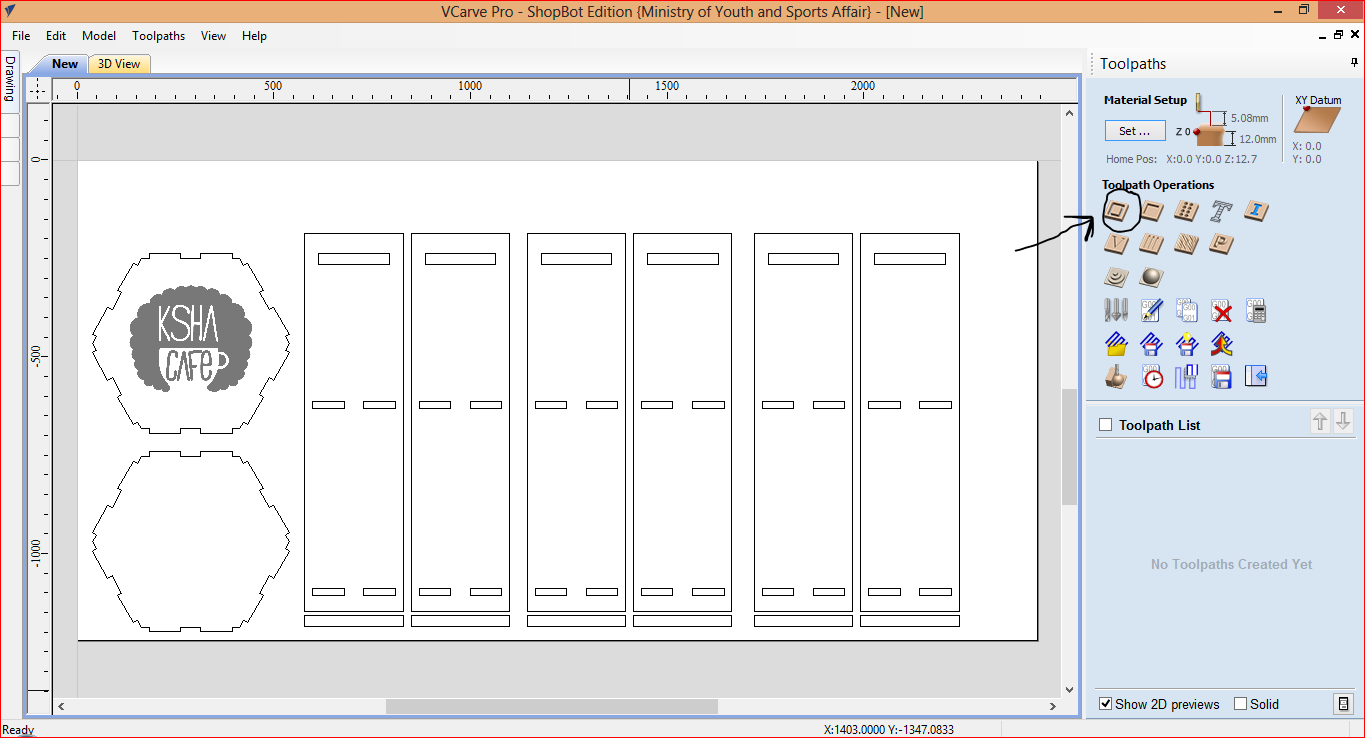Pin the Toolpaths panel with pushpin

click(x=1354, y=63)
